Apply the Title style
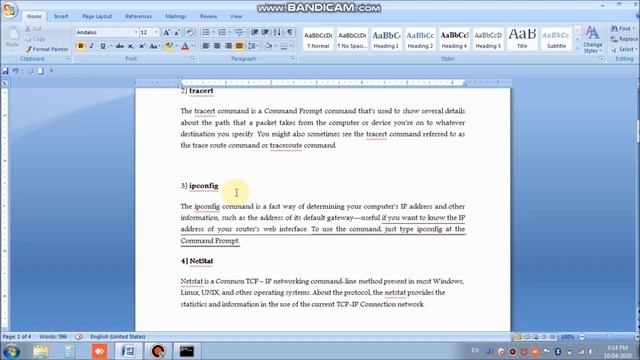640x360 pixels. coord(522,39)
